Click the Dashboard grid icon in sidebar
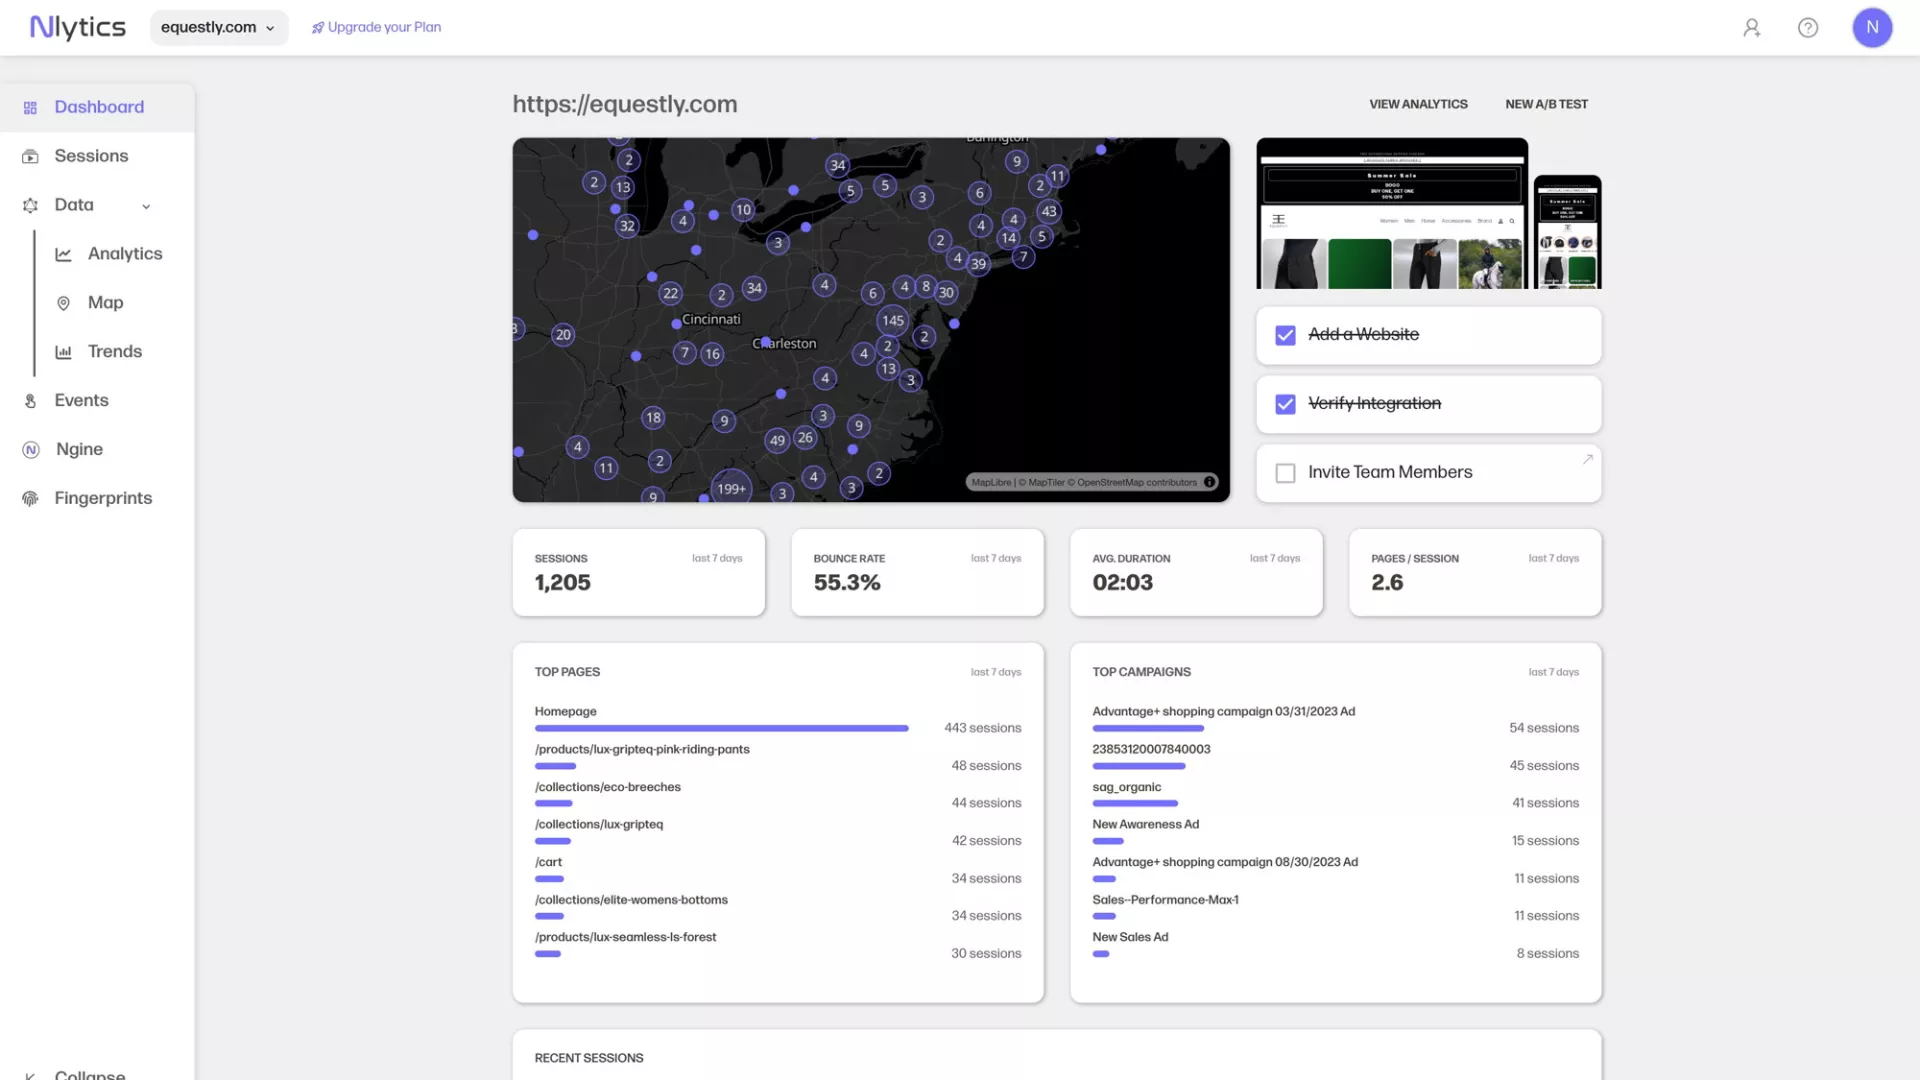The image size is (1920, 1080). pyautogui.click(x=30, y=108)
